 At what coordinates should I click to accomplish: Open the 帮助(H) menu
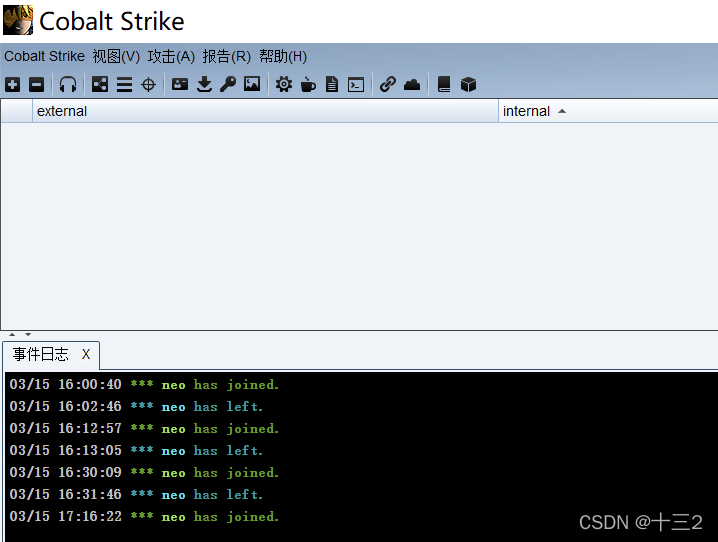pos(283,56)
